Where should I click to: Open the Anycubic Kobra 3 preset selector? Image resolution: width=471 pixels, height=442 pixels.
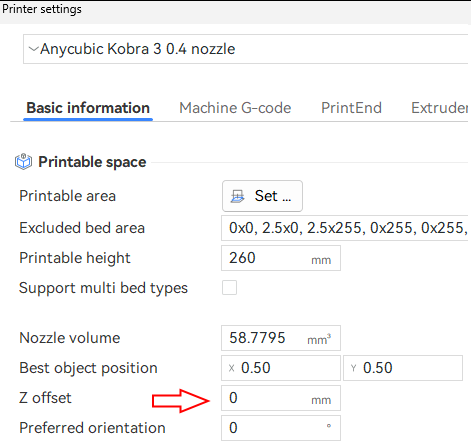[x=247, y=49]
